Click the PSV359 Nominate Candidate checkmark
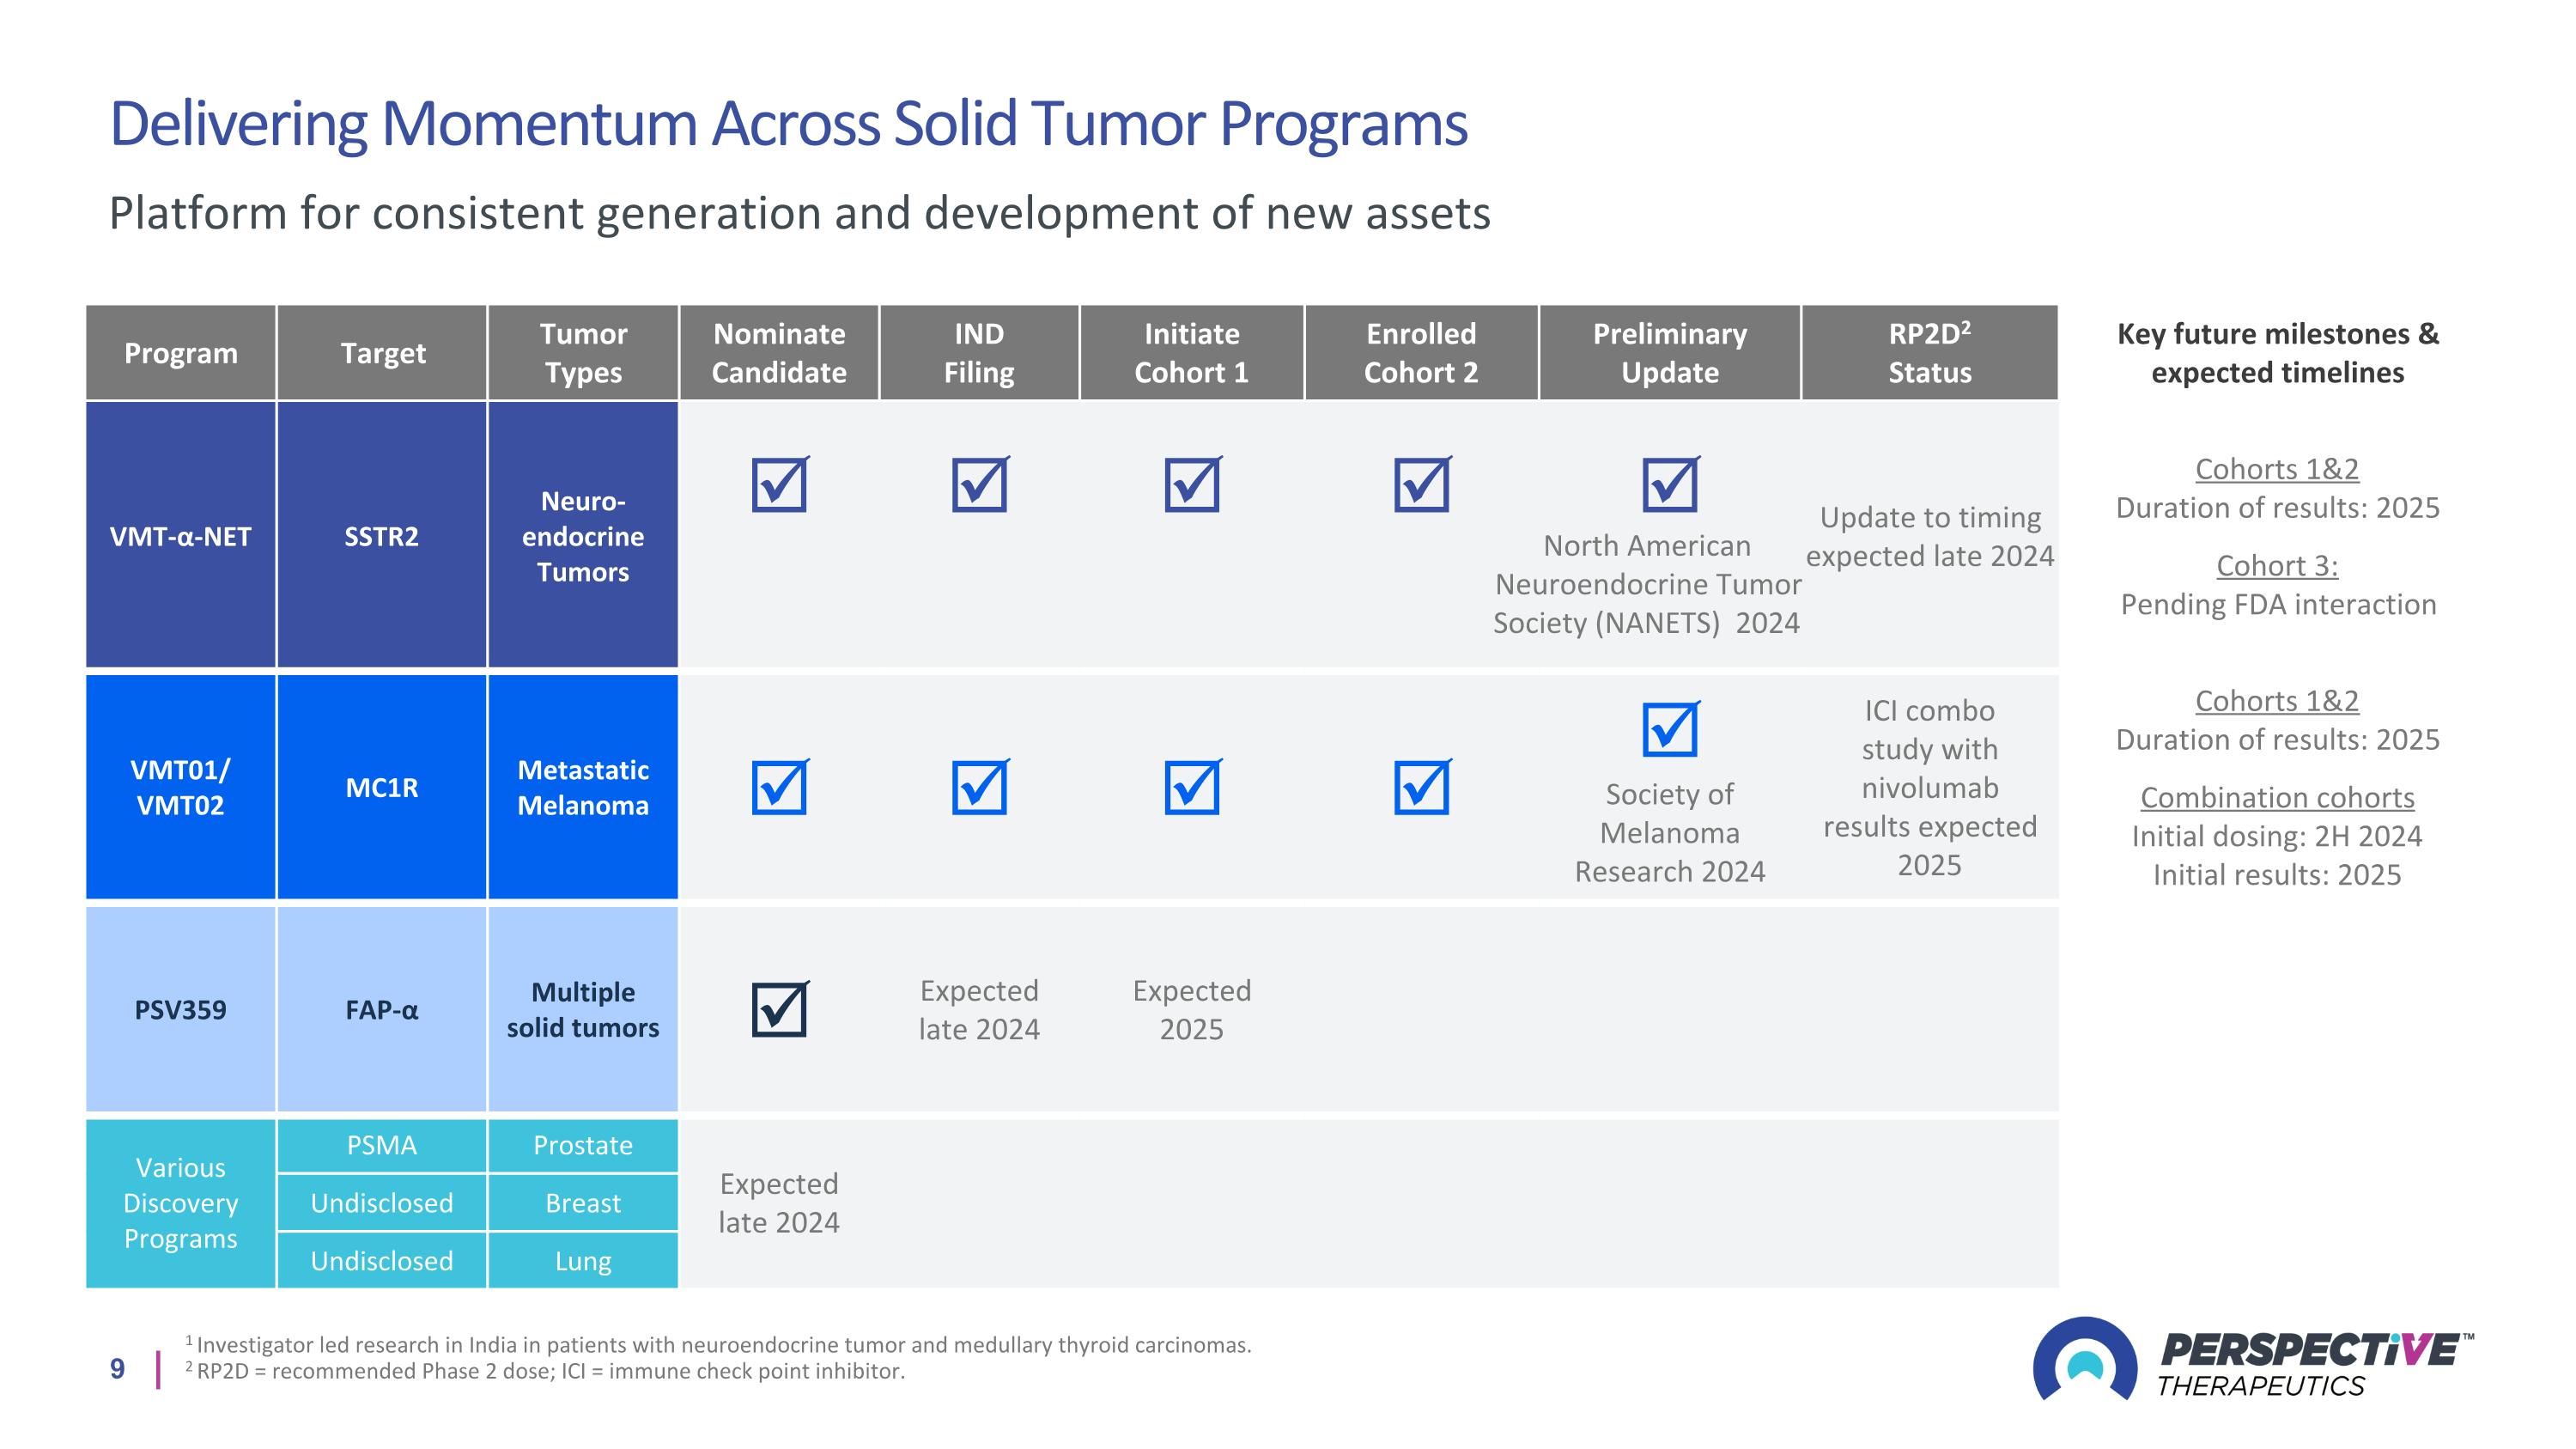The image size is (2576, 1449). [x=780, y=1009]
